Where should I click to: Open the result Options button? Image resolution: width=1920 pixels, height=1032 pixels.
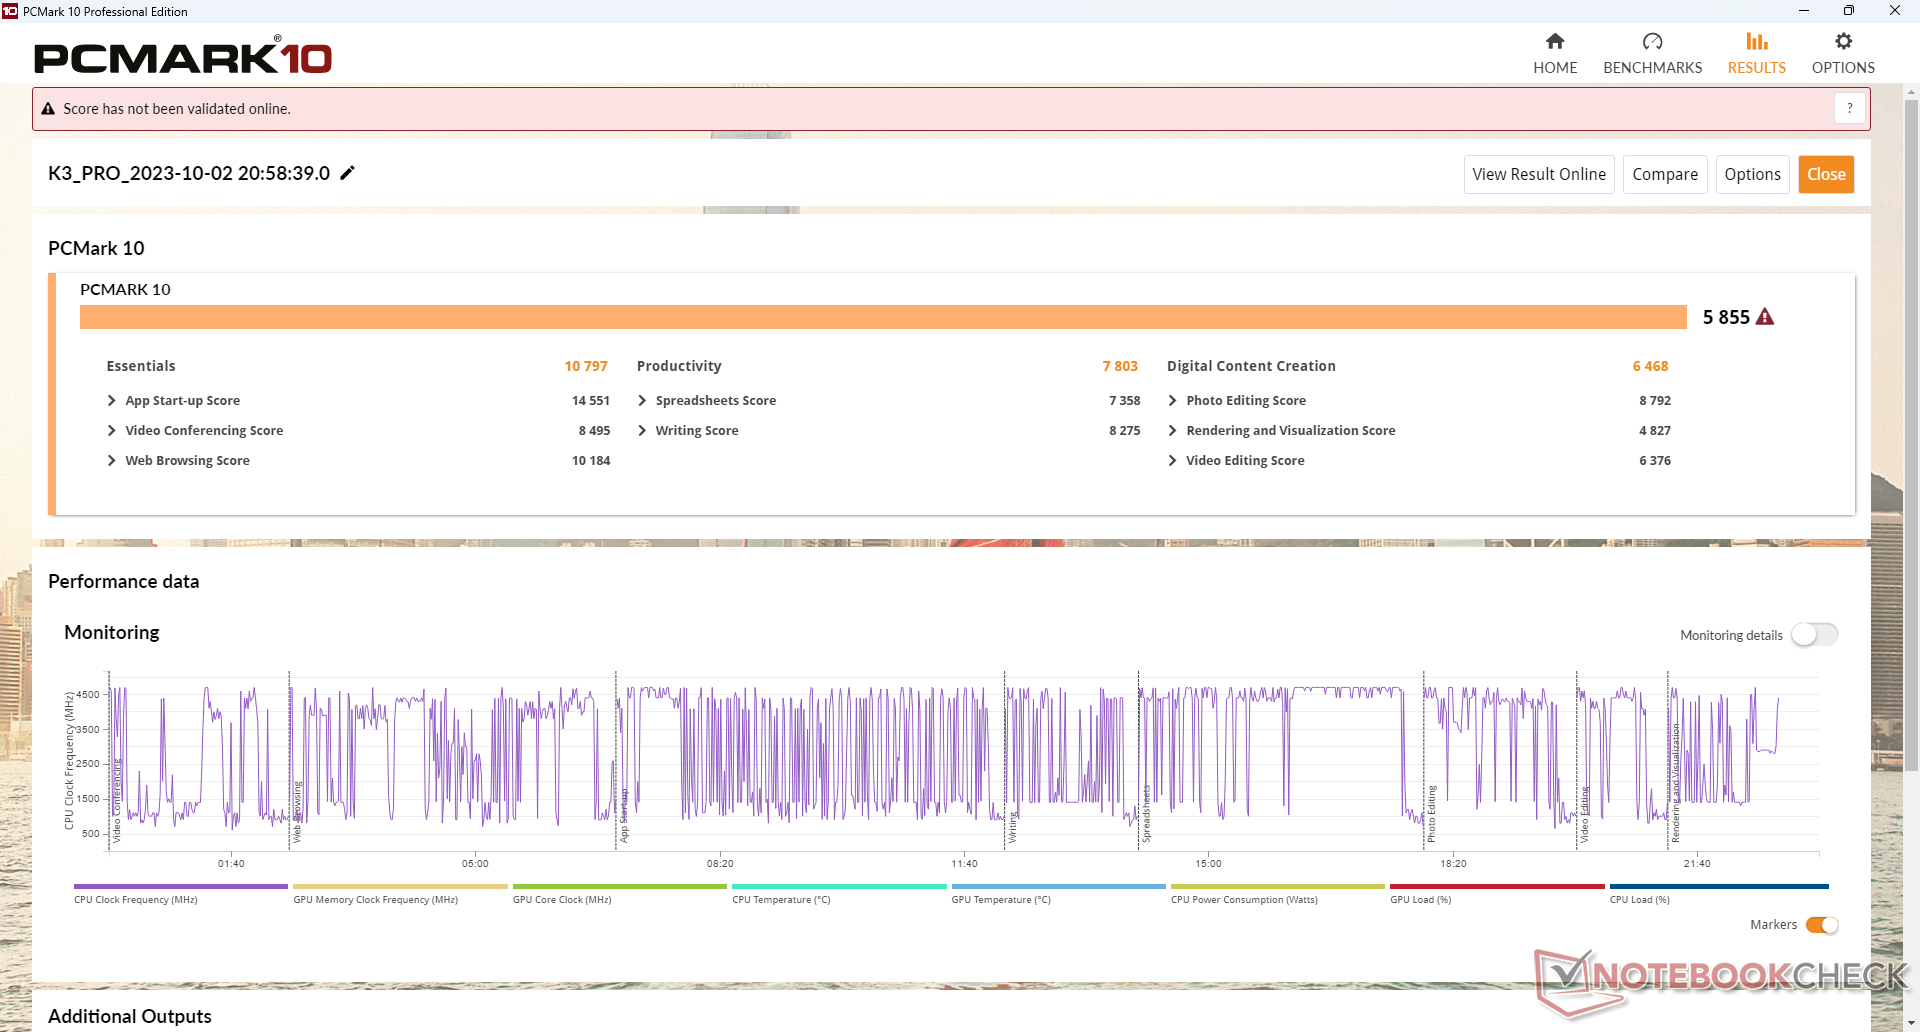click(1752, 174)
